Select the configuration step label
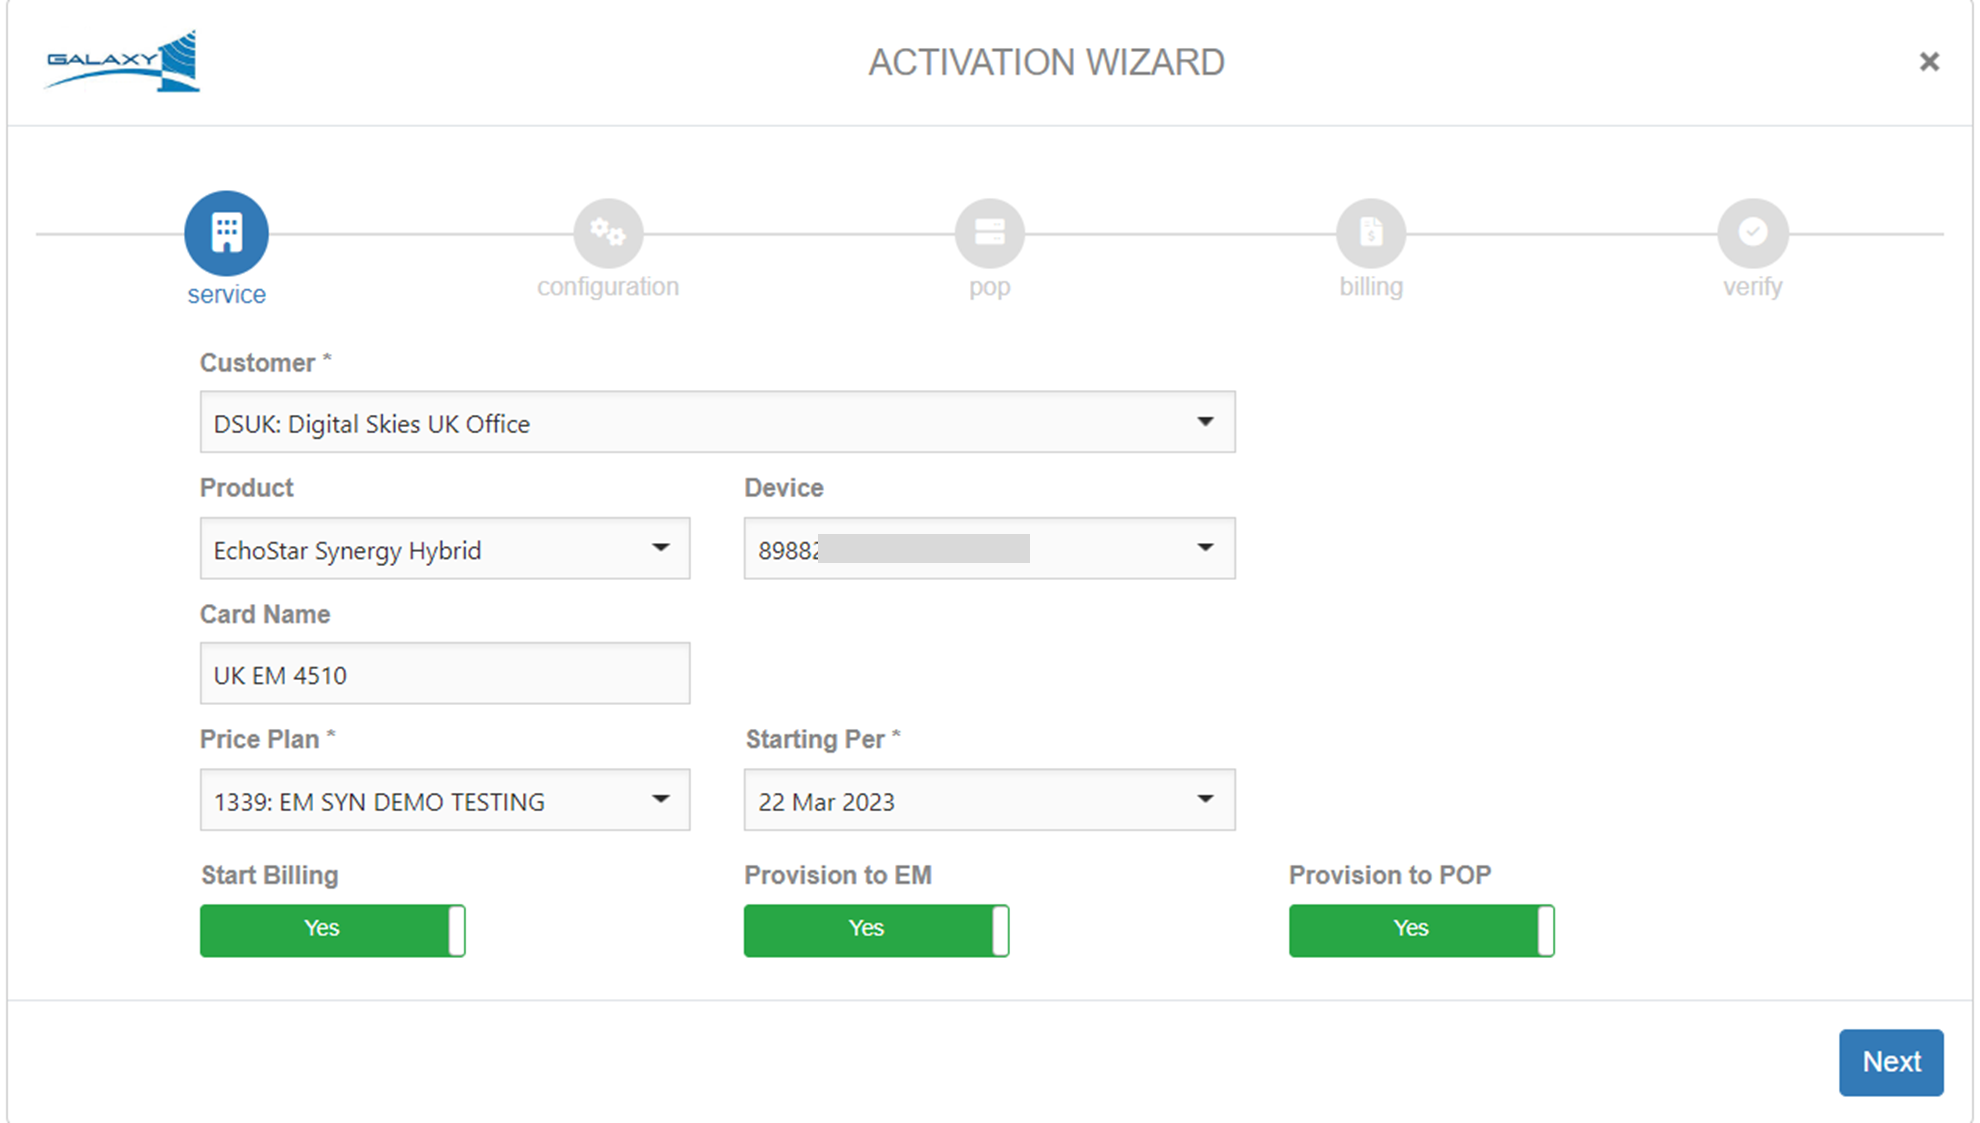 pyautogui.click(x=607, y=287)
